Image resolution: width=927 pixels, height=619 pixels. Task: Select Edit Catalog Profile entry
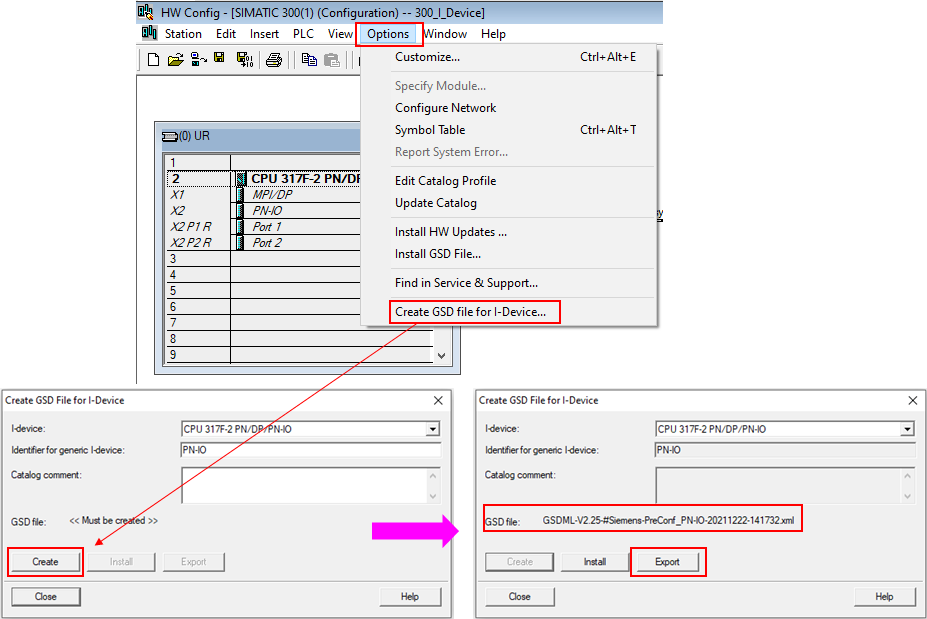[x=509, y=181]
